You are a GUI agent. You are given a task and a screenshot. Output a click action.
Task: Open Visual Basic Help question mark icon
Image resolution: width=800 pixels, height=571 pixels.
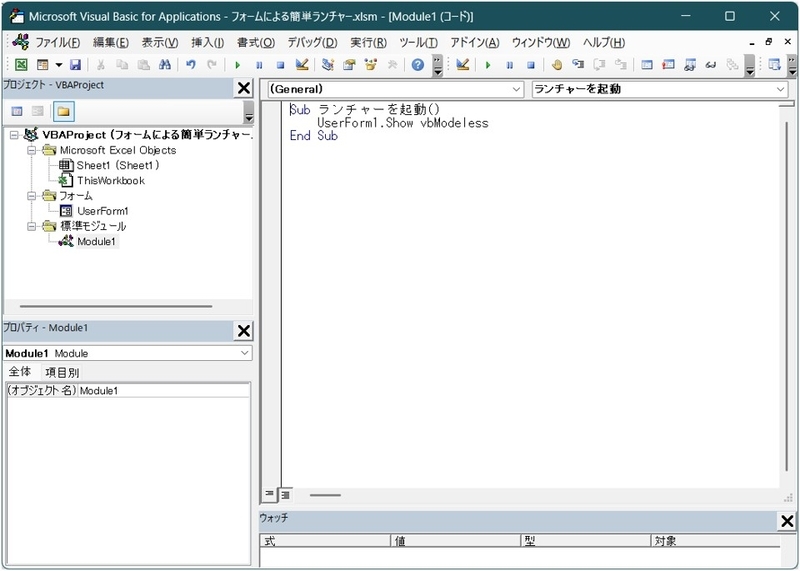[418, 65]
